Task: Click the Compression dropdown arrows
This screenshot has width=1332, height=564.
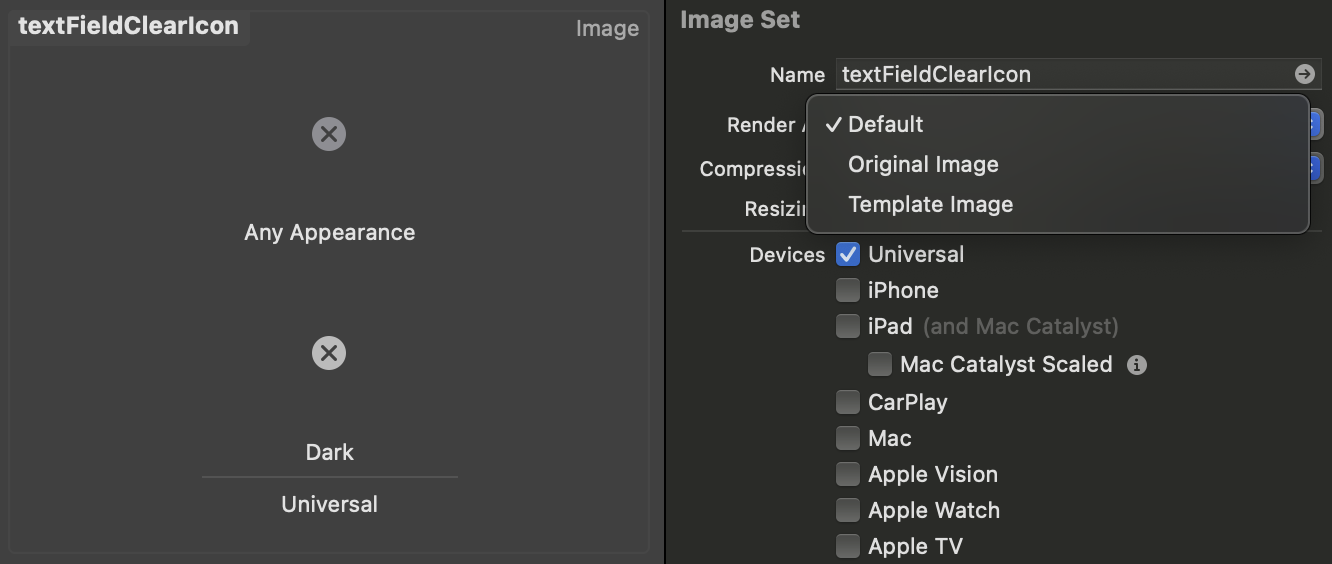Action: click(1317, 168)
